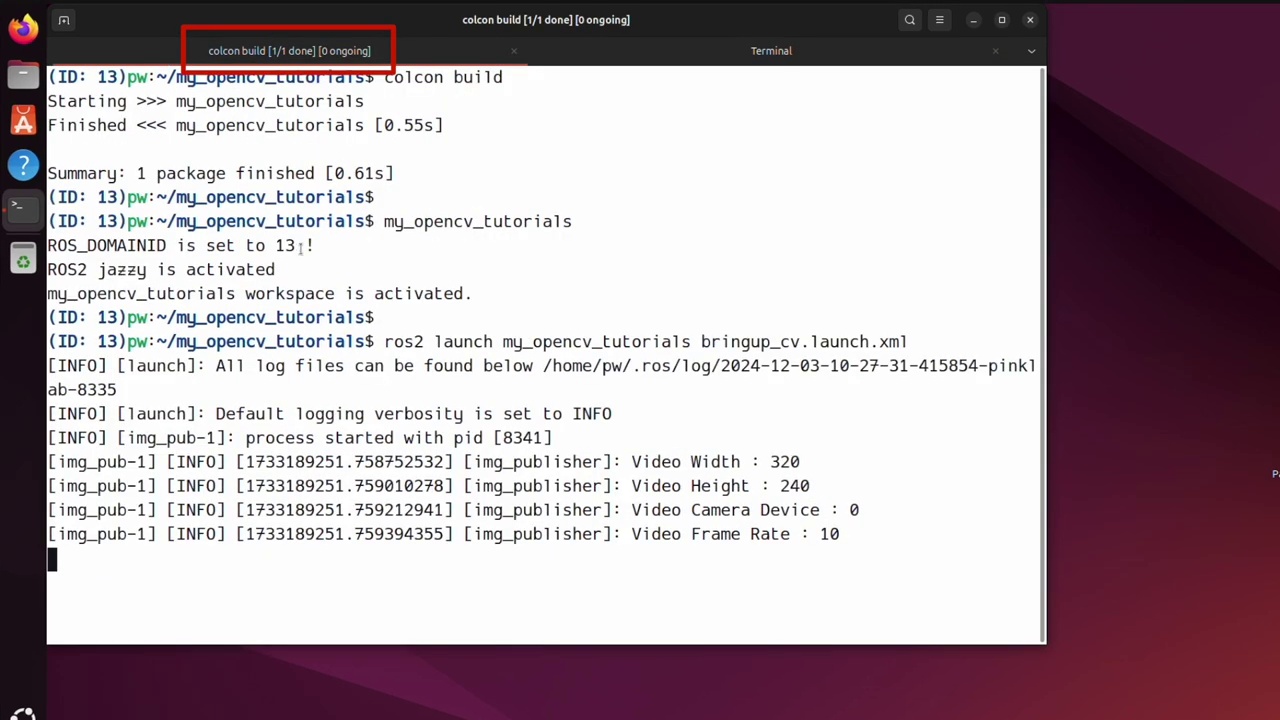Open the terminal search icon

point(910,20)
